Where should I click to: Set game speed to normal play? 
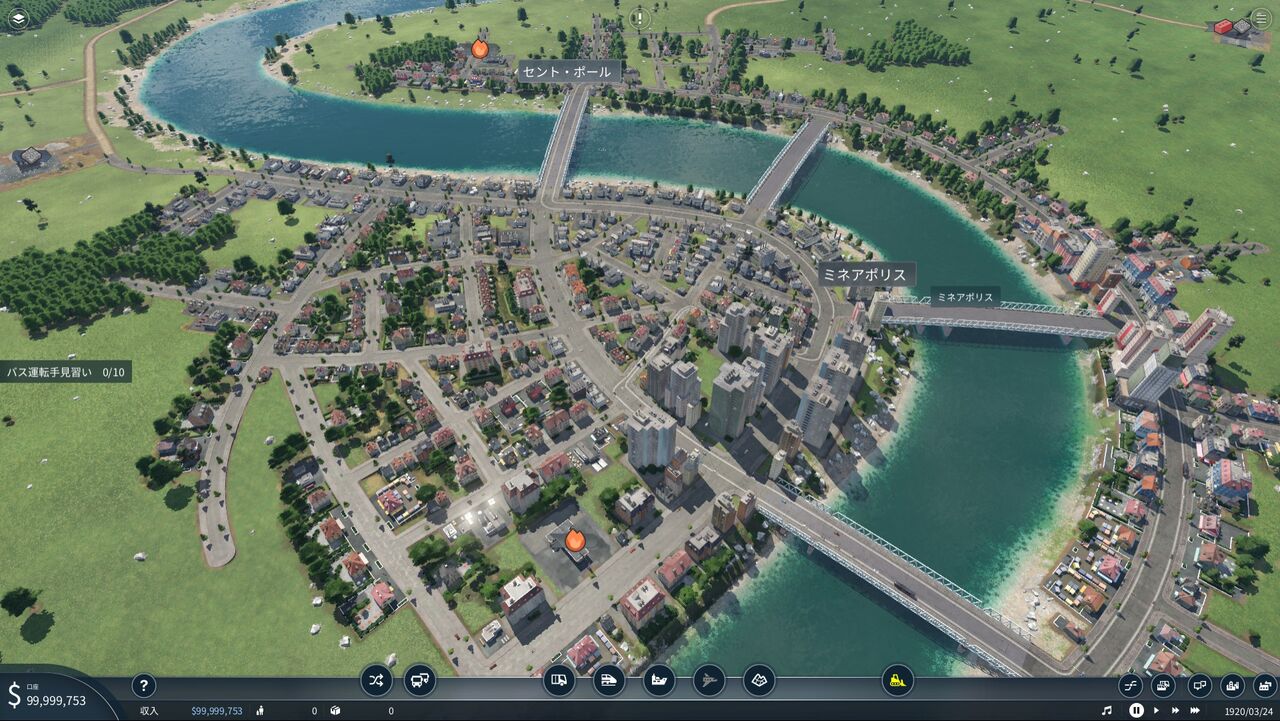point(1157,710)
